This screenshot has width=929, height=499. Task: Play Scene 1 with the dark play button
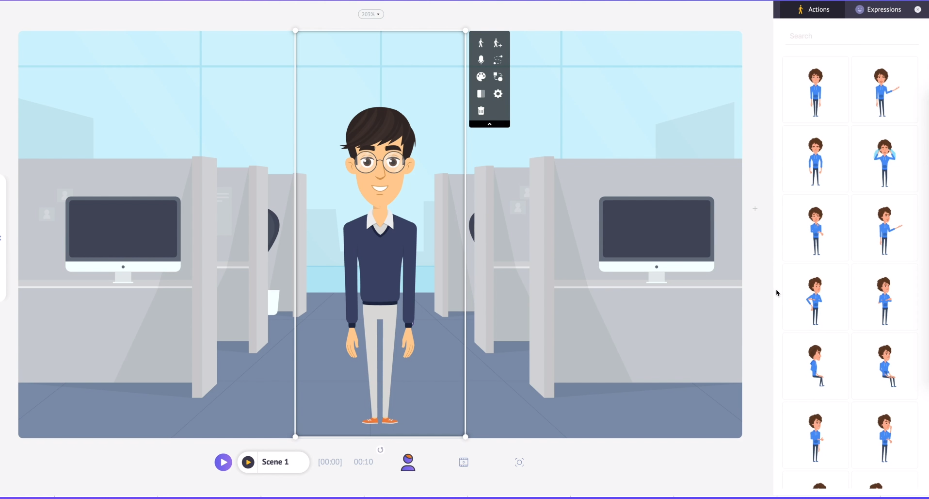[x=248, y=462]
